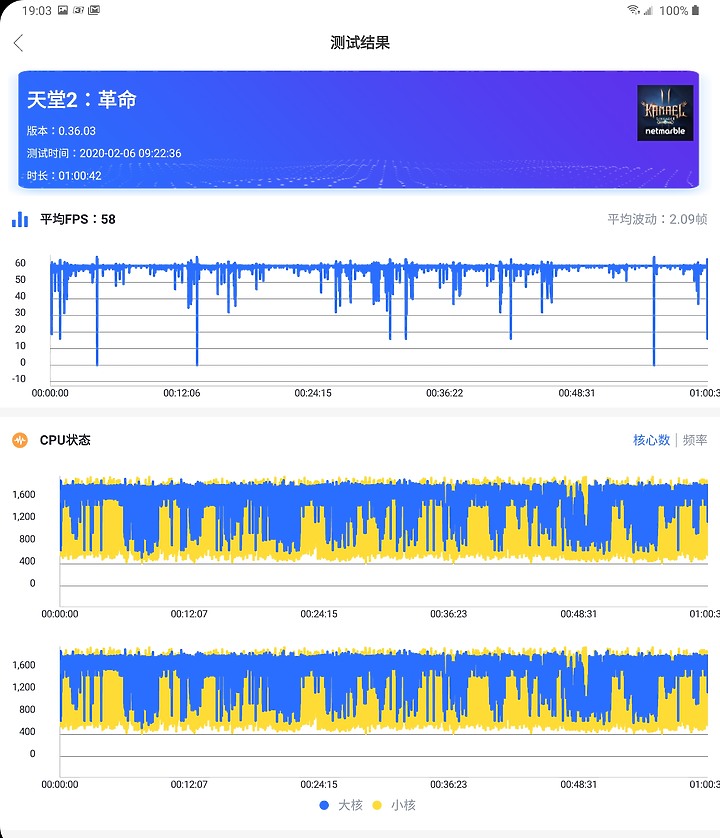Tap the mail notification icon in status bar
This screenshot has height=838, width=720.
click(x=94, y=10)
